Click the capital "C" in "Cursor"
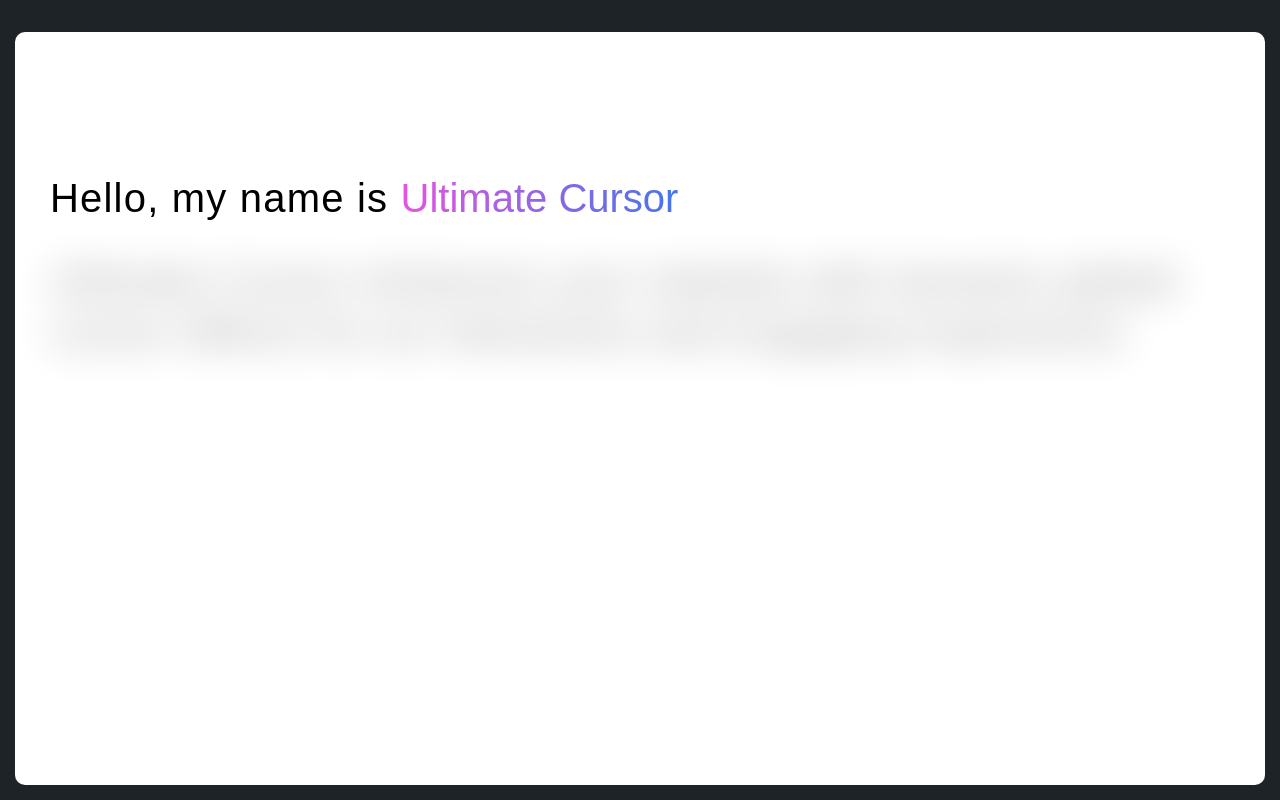1280x800 pixels. click(x=573, y=199)
